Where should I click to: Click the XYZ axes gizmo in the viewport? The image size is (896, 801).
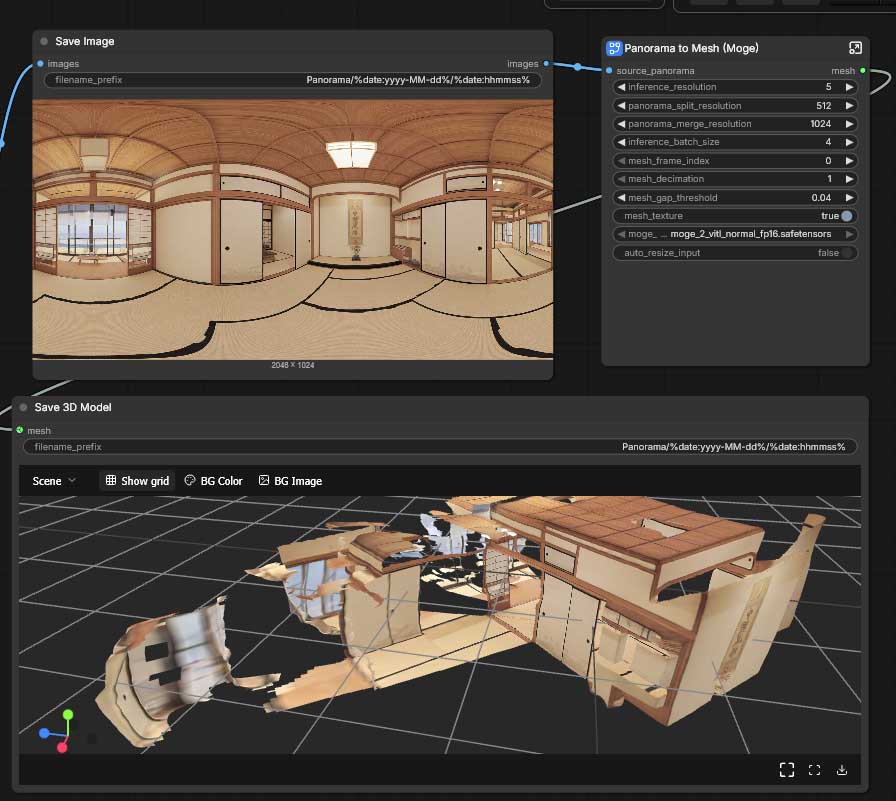[57, 731]
